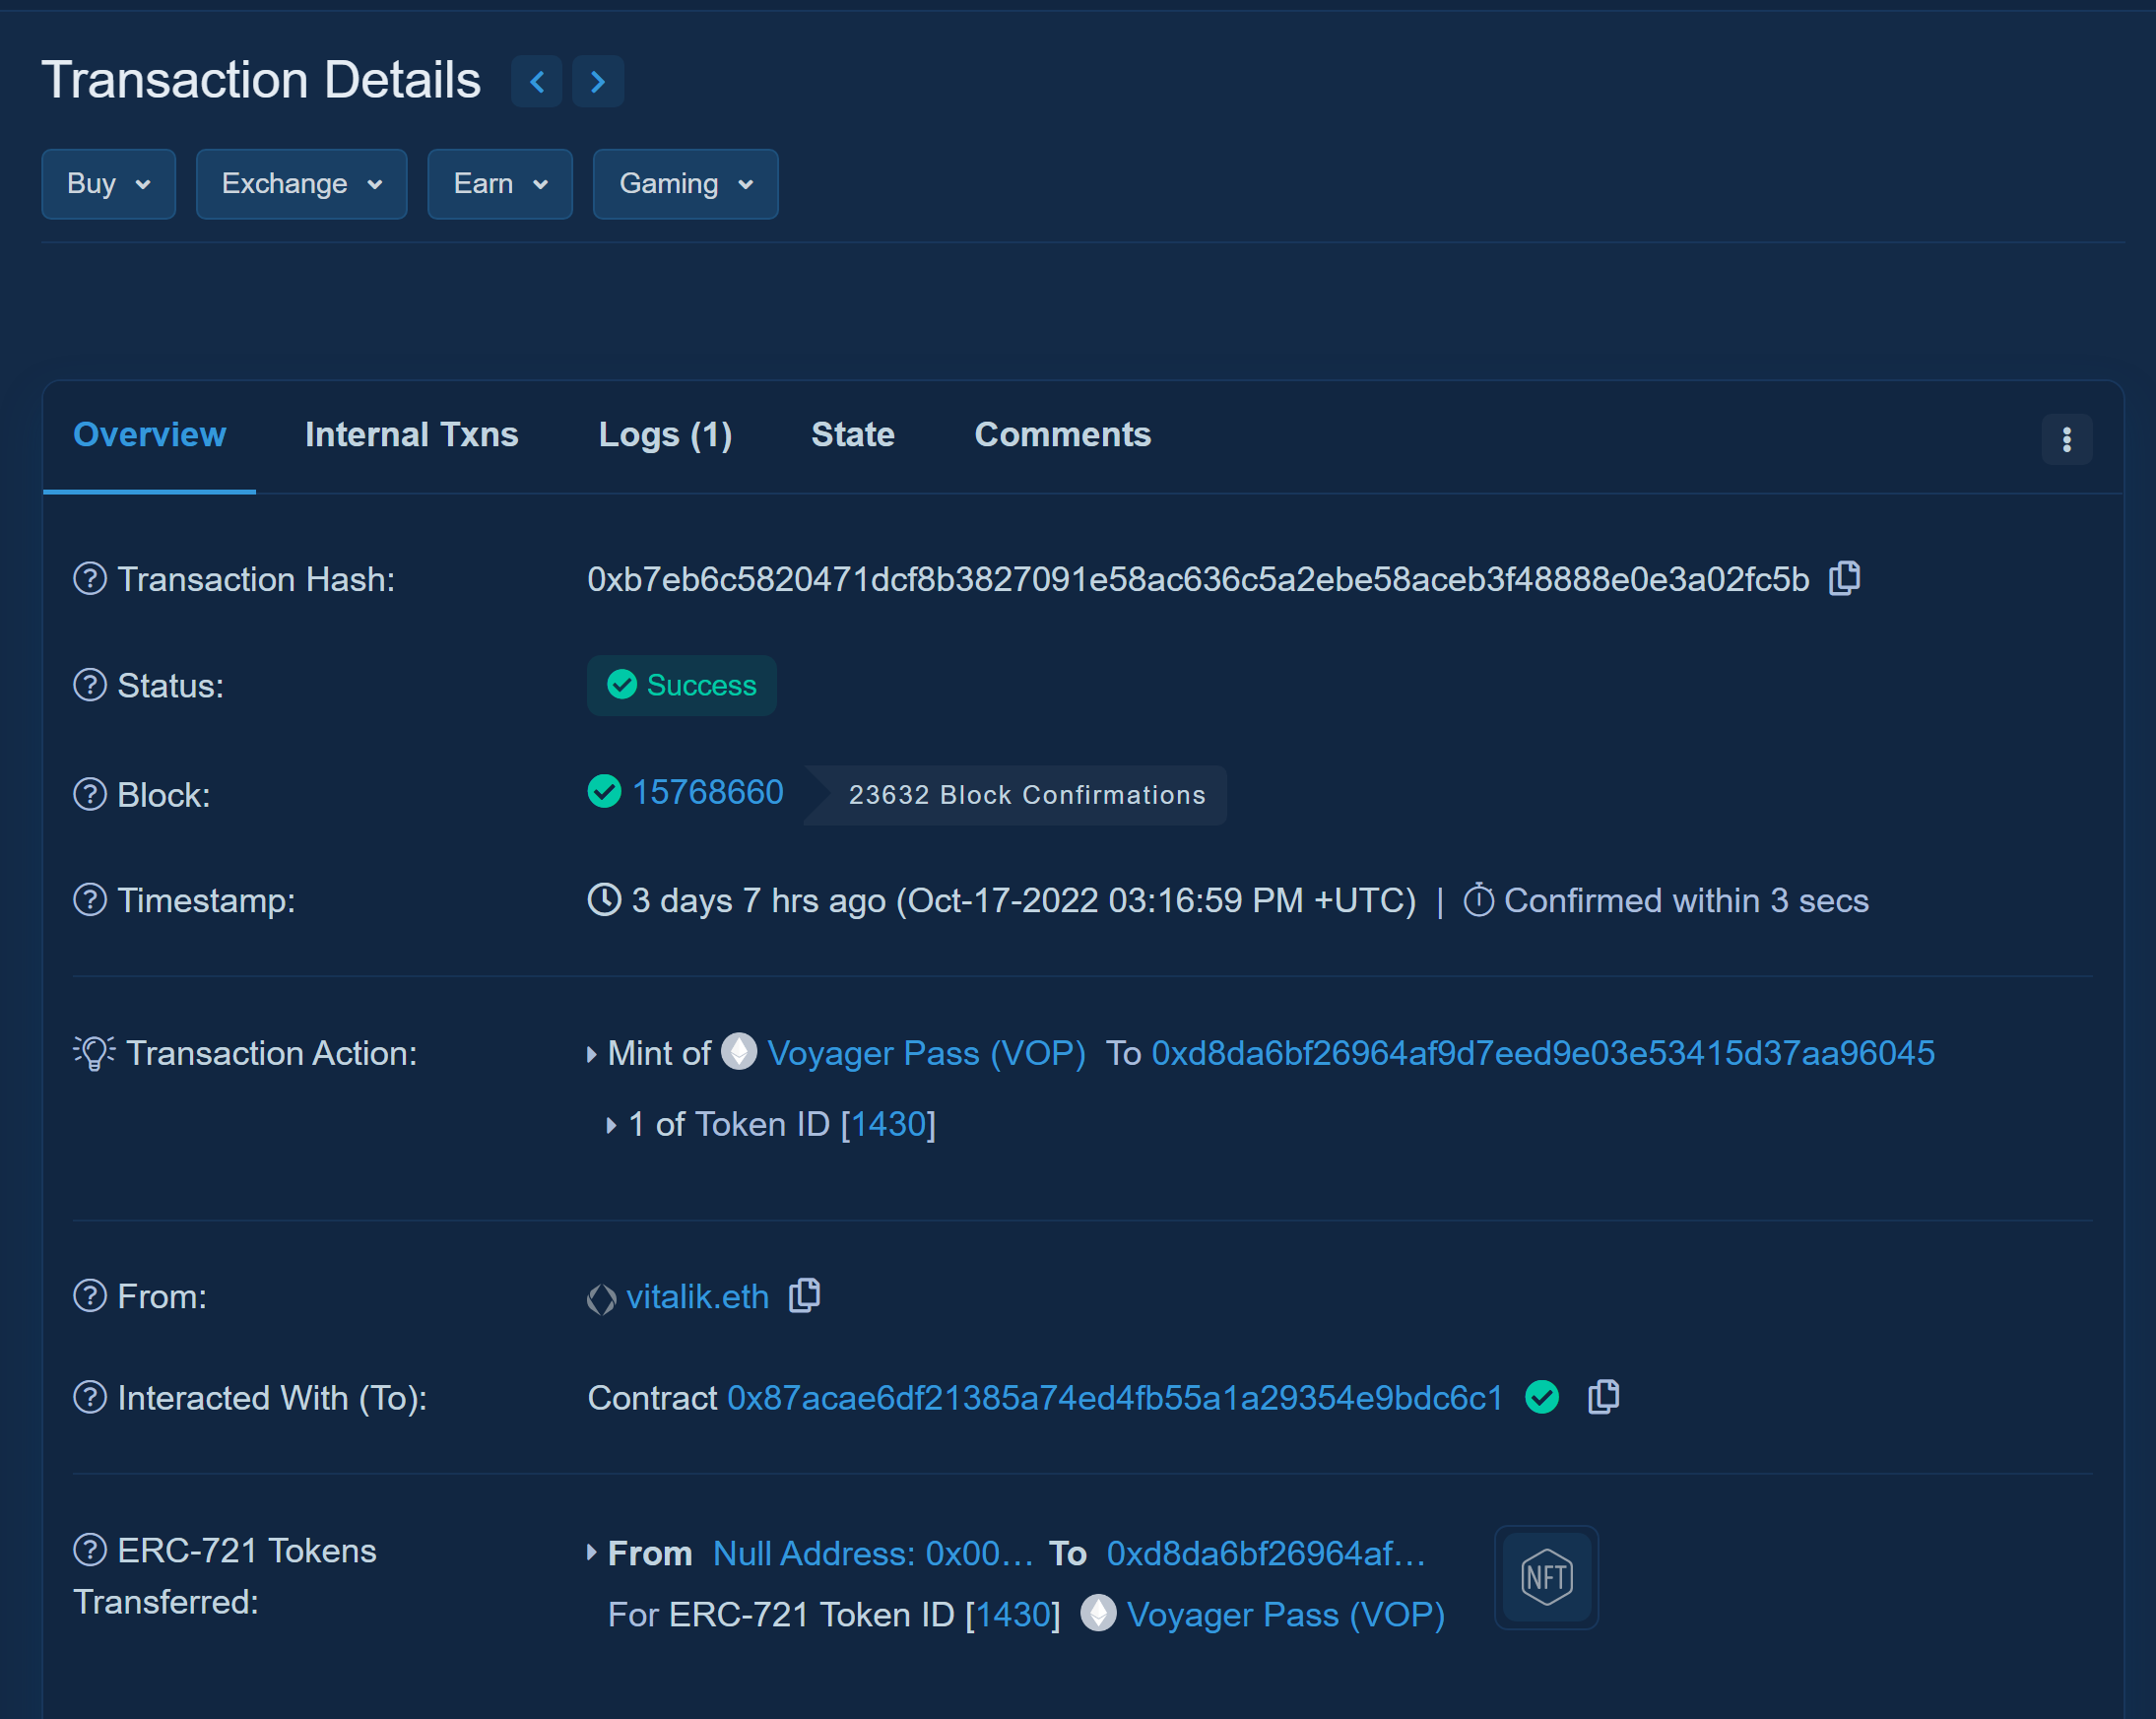The image size is (2156, 1719).
Task: Copy the transaction hash
Action: pos(1844,578)
